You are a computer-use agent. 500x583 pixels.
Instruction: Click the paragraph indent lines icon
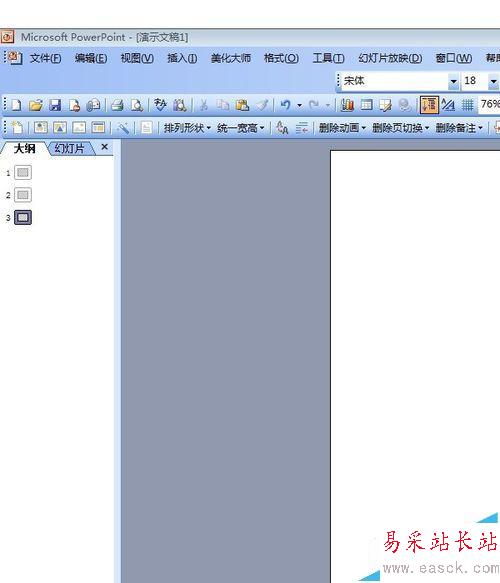(x=301, y=128)
